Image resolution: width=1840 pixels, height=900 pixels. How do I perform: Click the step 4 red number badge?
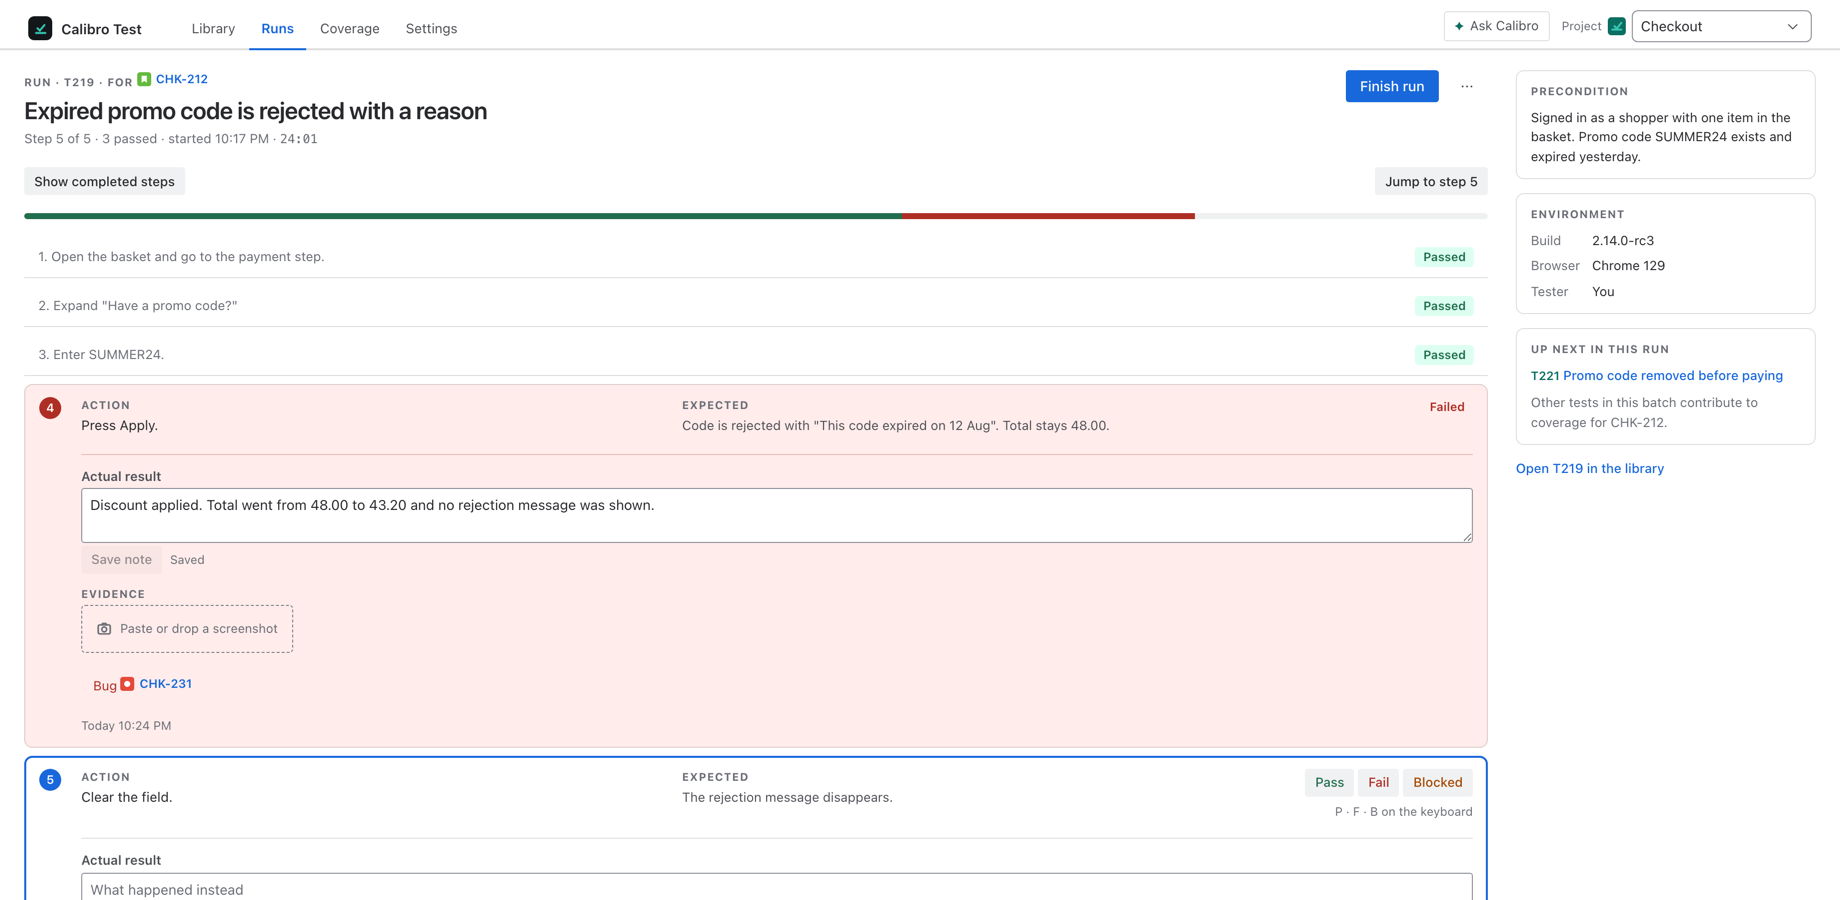click(x=50, y=408)
